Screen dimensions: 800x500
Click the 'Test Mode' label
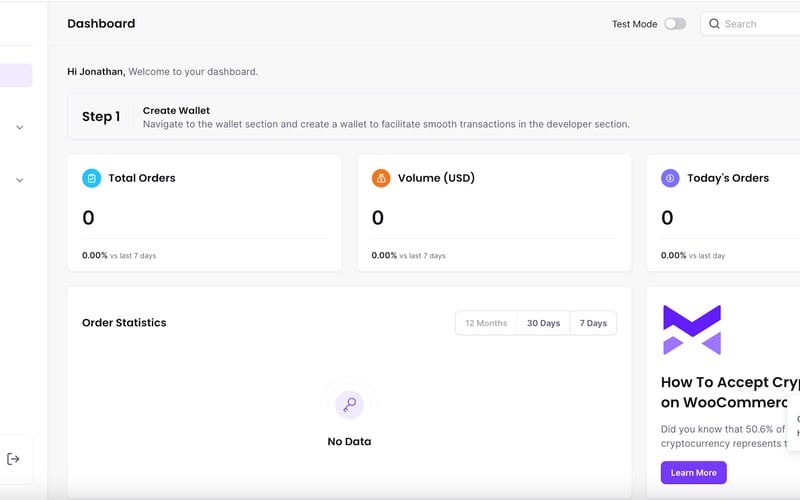pyautogui.click(x=635, y=24)
